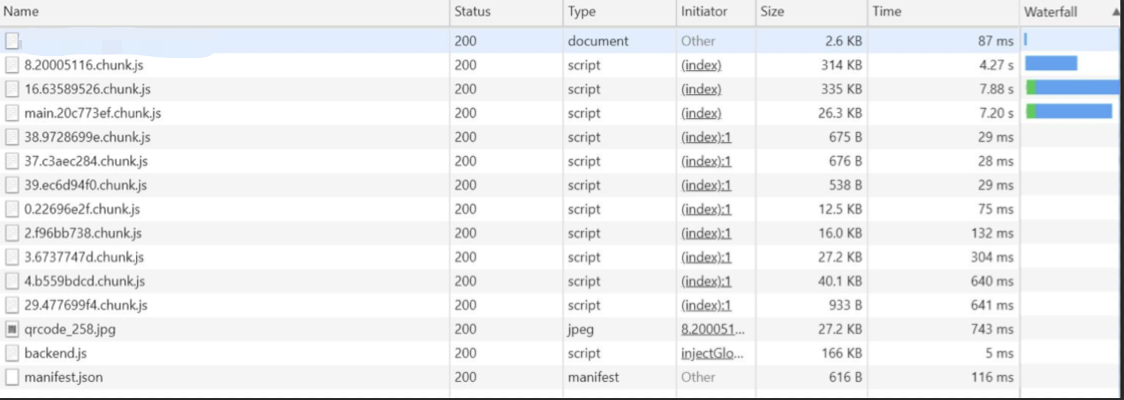Sort requests by Size column header
The width and height of the screenshot is (1124, 400).
point(772,12)
